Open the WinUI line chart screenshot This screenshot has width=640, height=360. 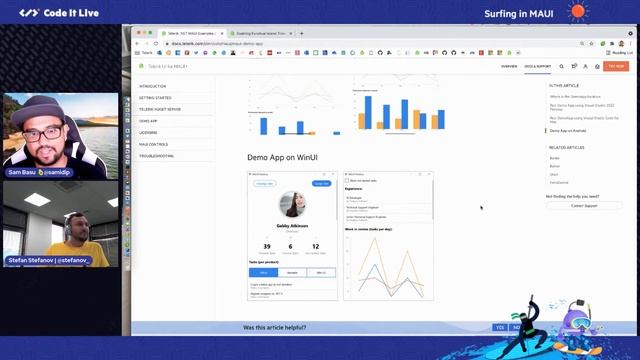(x=389, y=236)
